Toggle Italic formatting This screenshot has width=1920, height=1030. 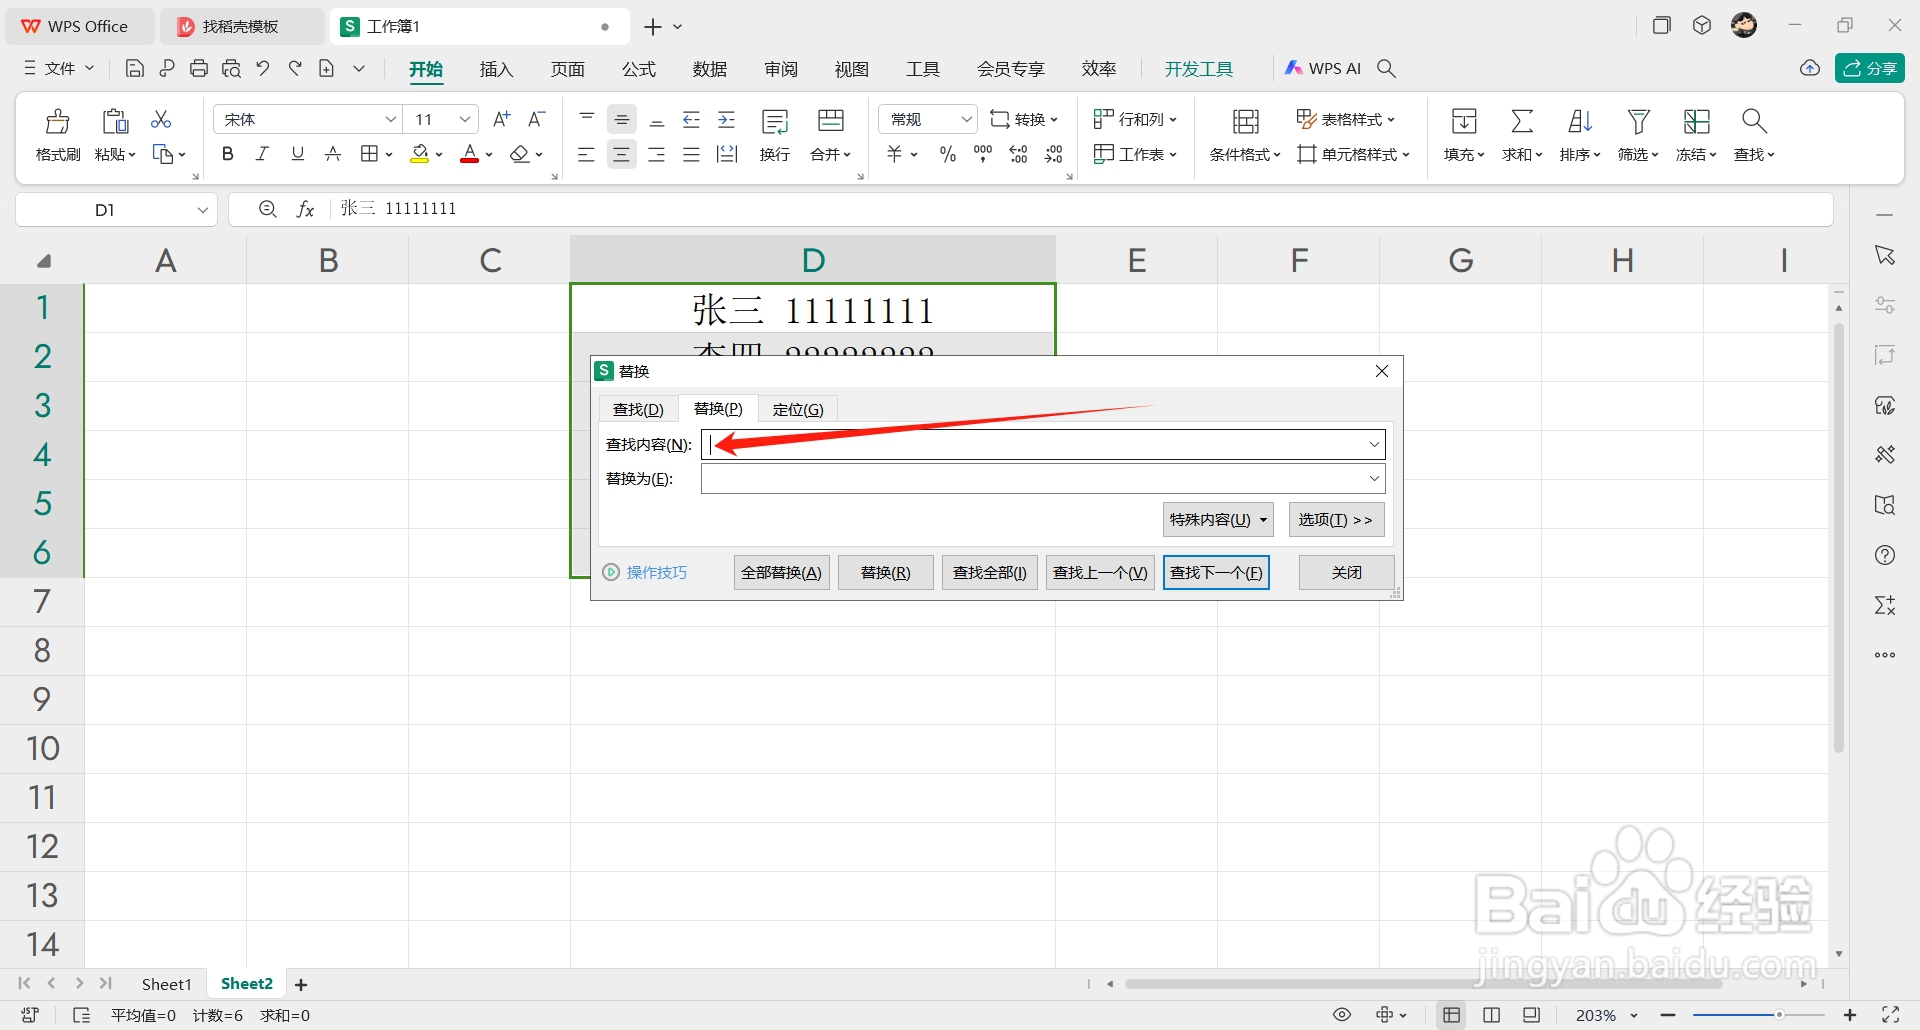coord(263,154)
